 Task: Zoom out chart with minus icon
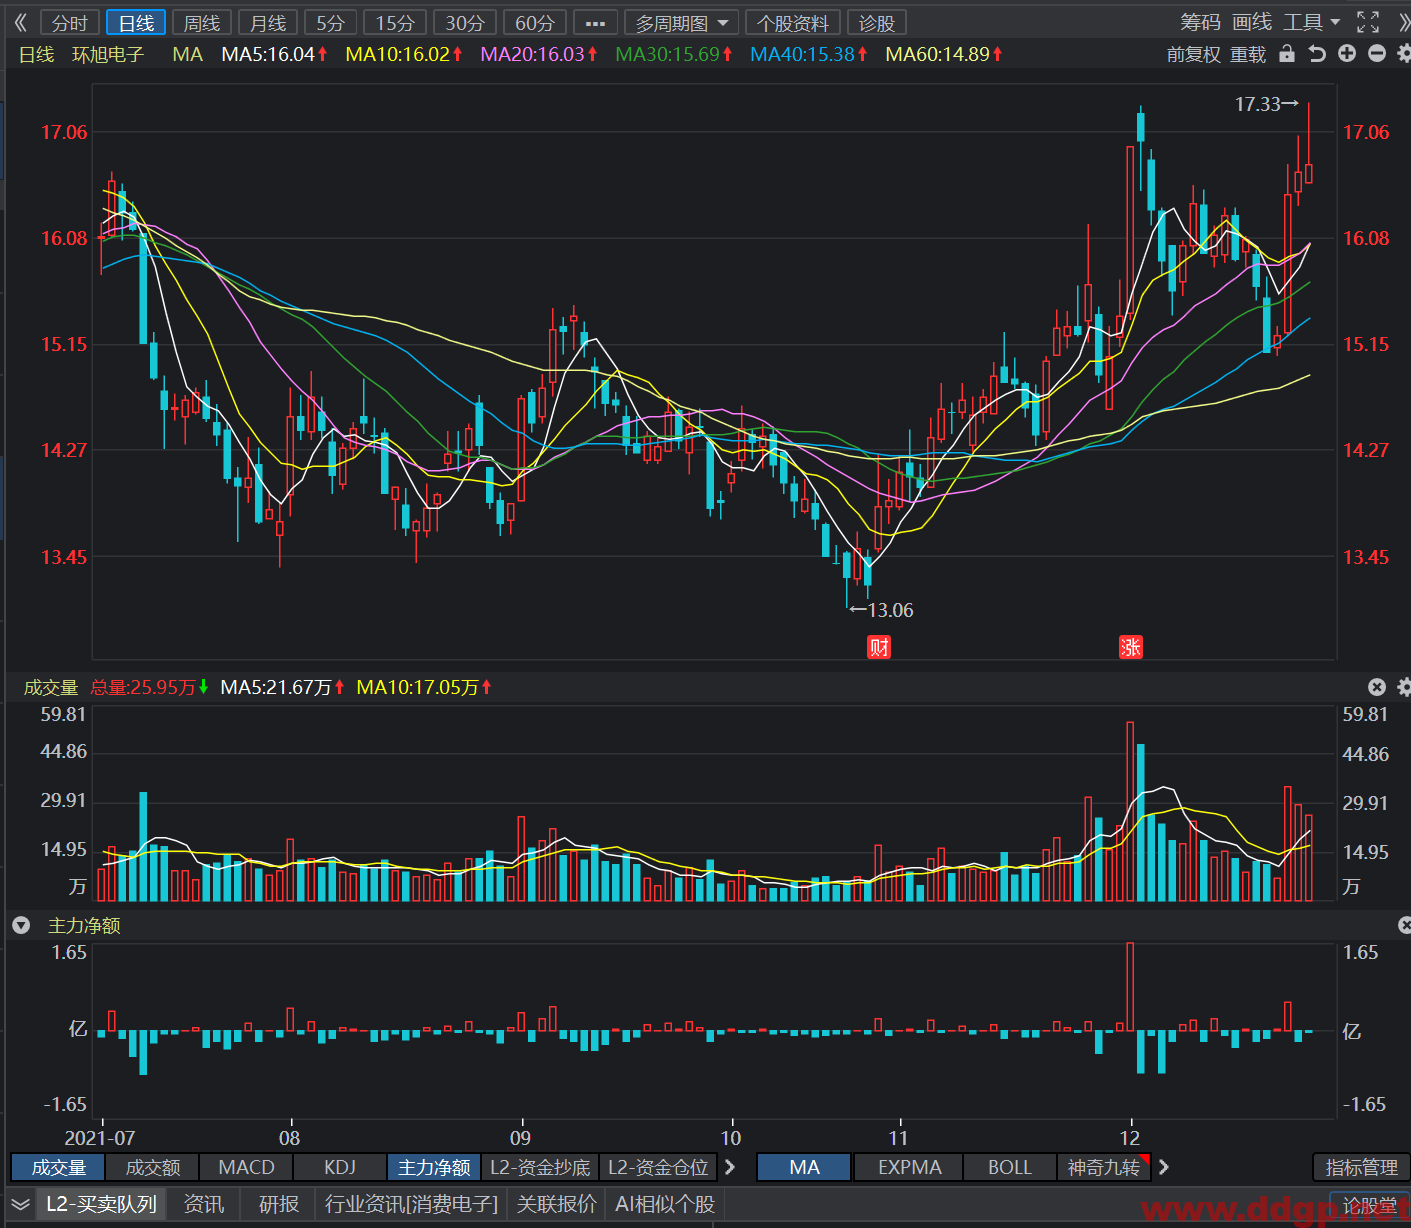pyautogui.click(x=1377, y=54)
